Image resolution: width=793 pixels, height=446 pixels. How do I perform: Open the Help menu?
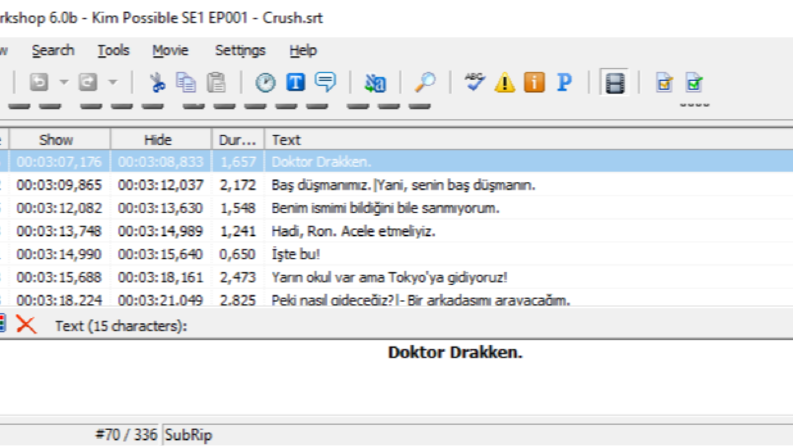tap(303, 51)
